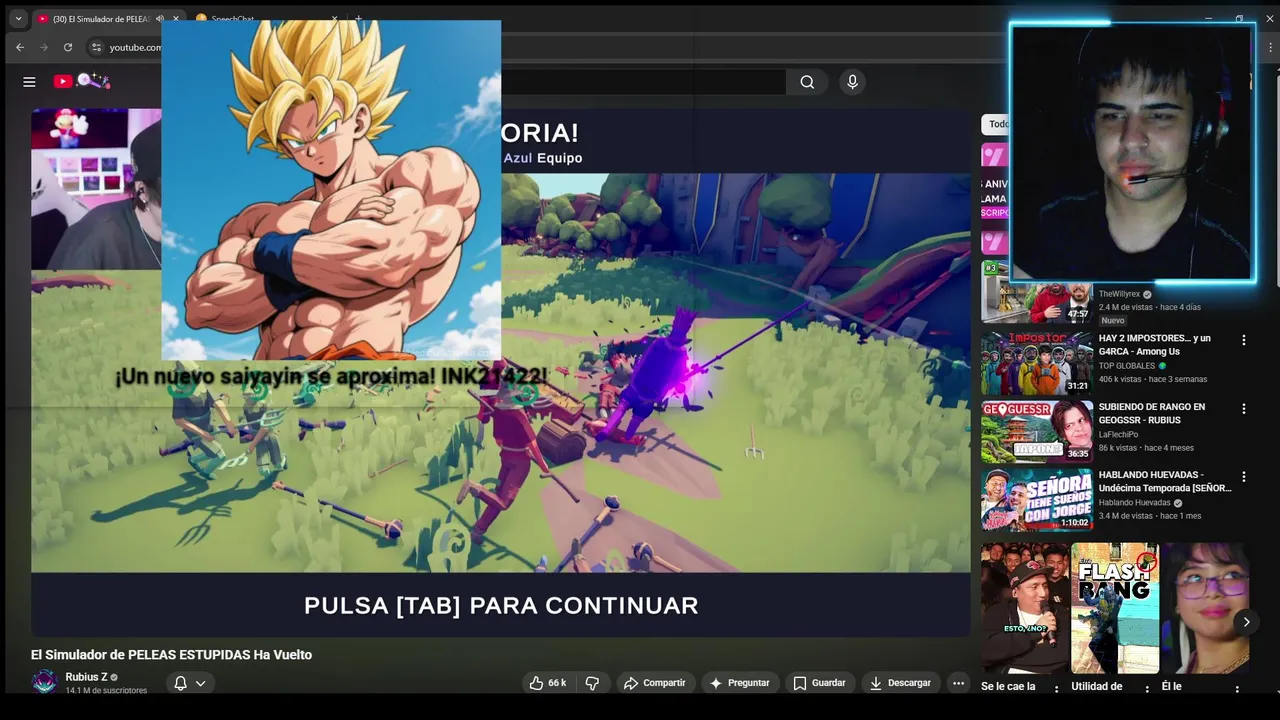This screenshot has height=720, width=1280.
Task: Click the Preguntar button
Action: [740, 683]
